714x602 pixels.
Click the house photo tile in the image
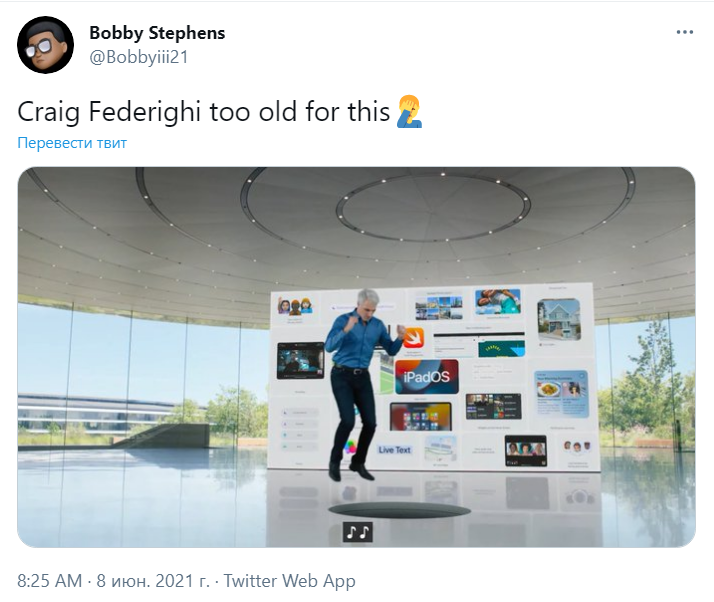(x=559, y=319)
